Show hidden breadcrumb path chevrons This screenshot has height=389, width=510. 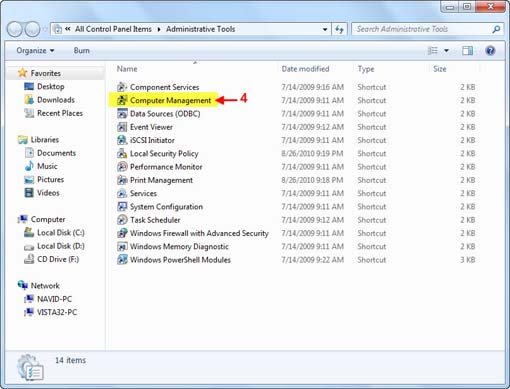(x=68, y=29)
